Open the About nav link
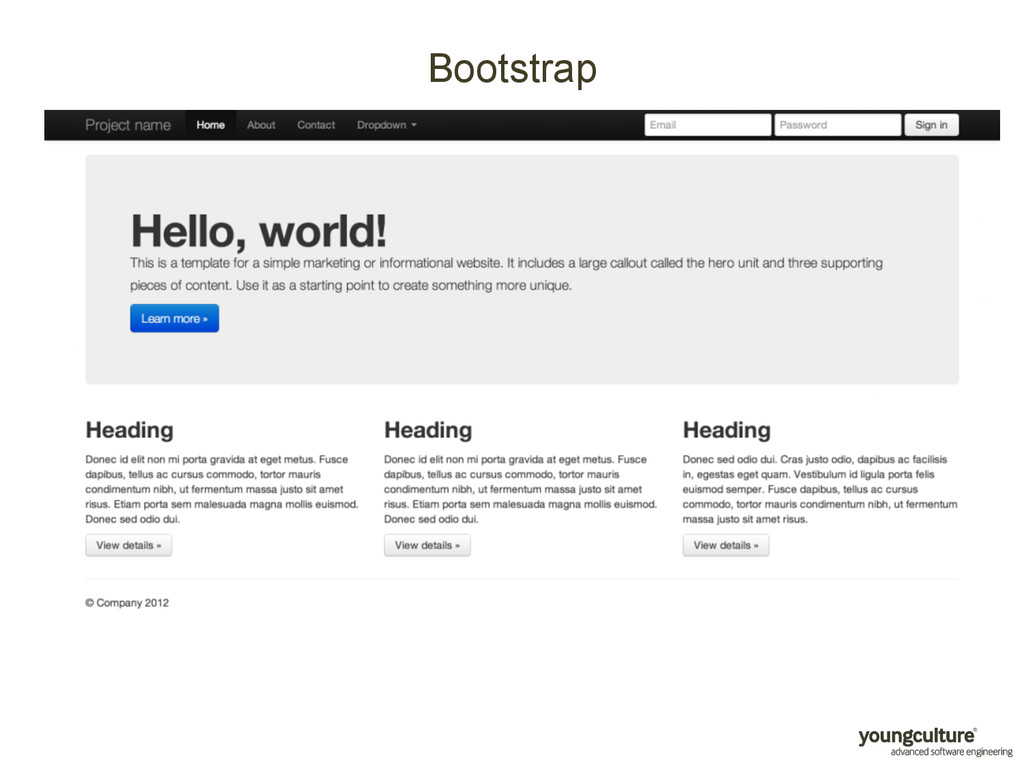 click(261, 125)
